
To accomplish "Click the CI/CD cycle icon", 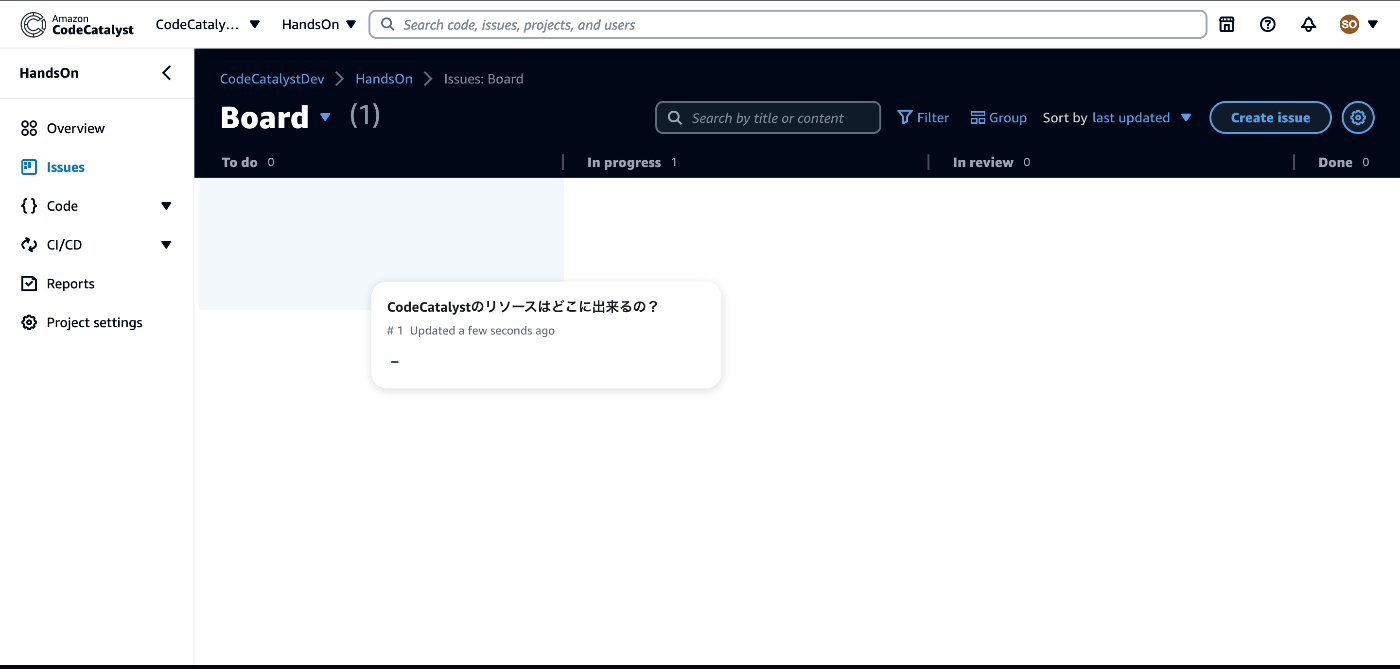I will click(29, 245).
